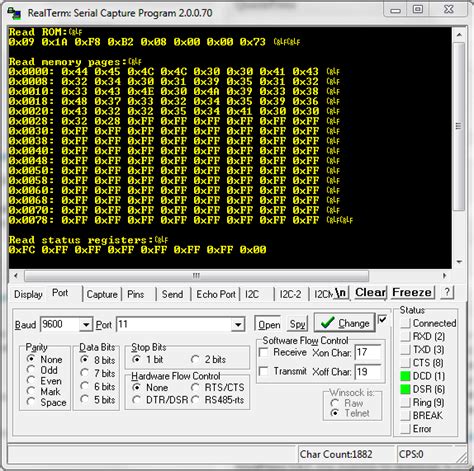Click the green checkmark Change button

point(345,323)
